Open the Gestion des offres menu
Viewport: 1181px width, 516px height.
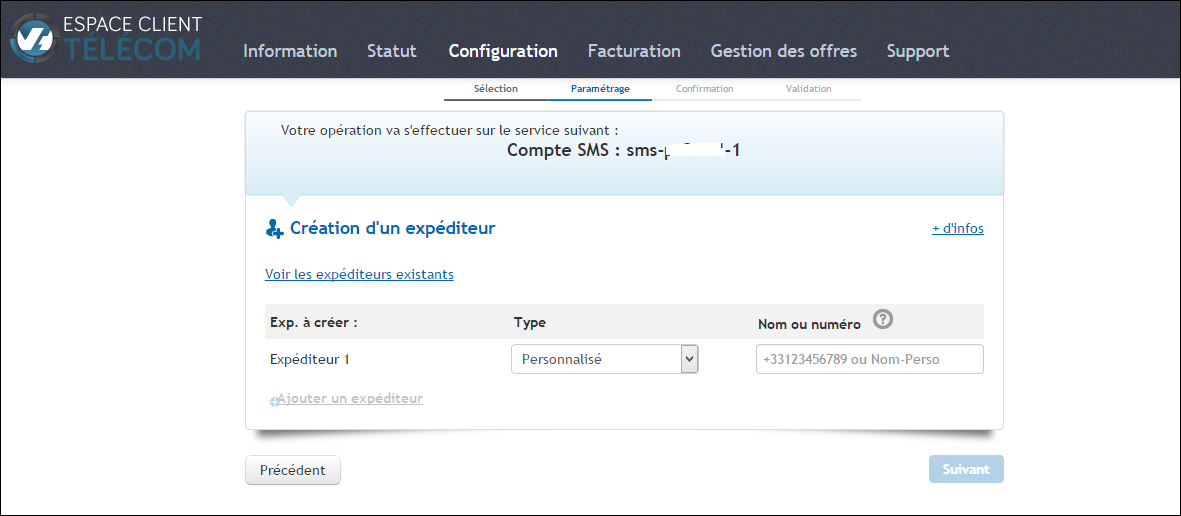coord(783,51)
